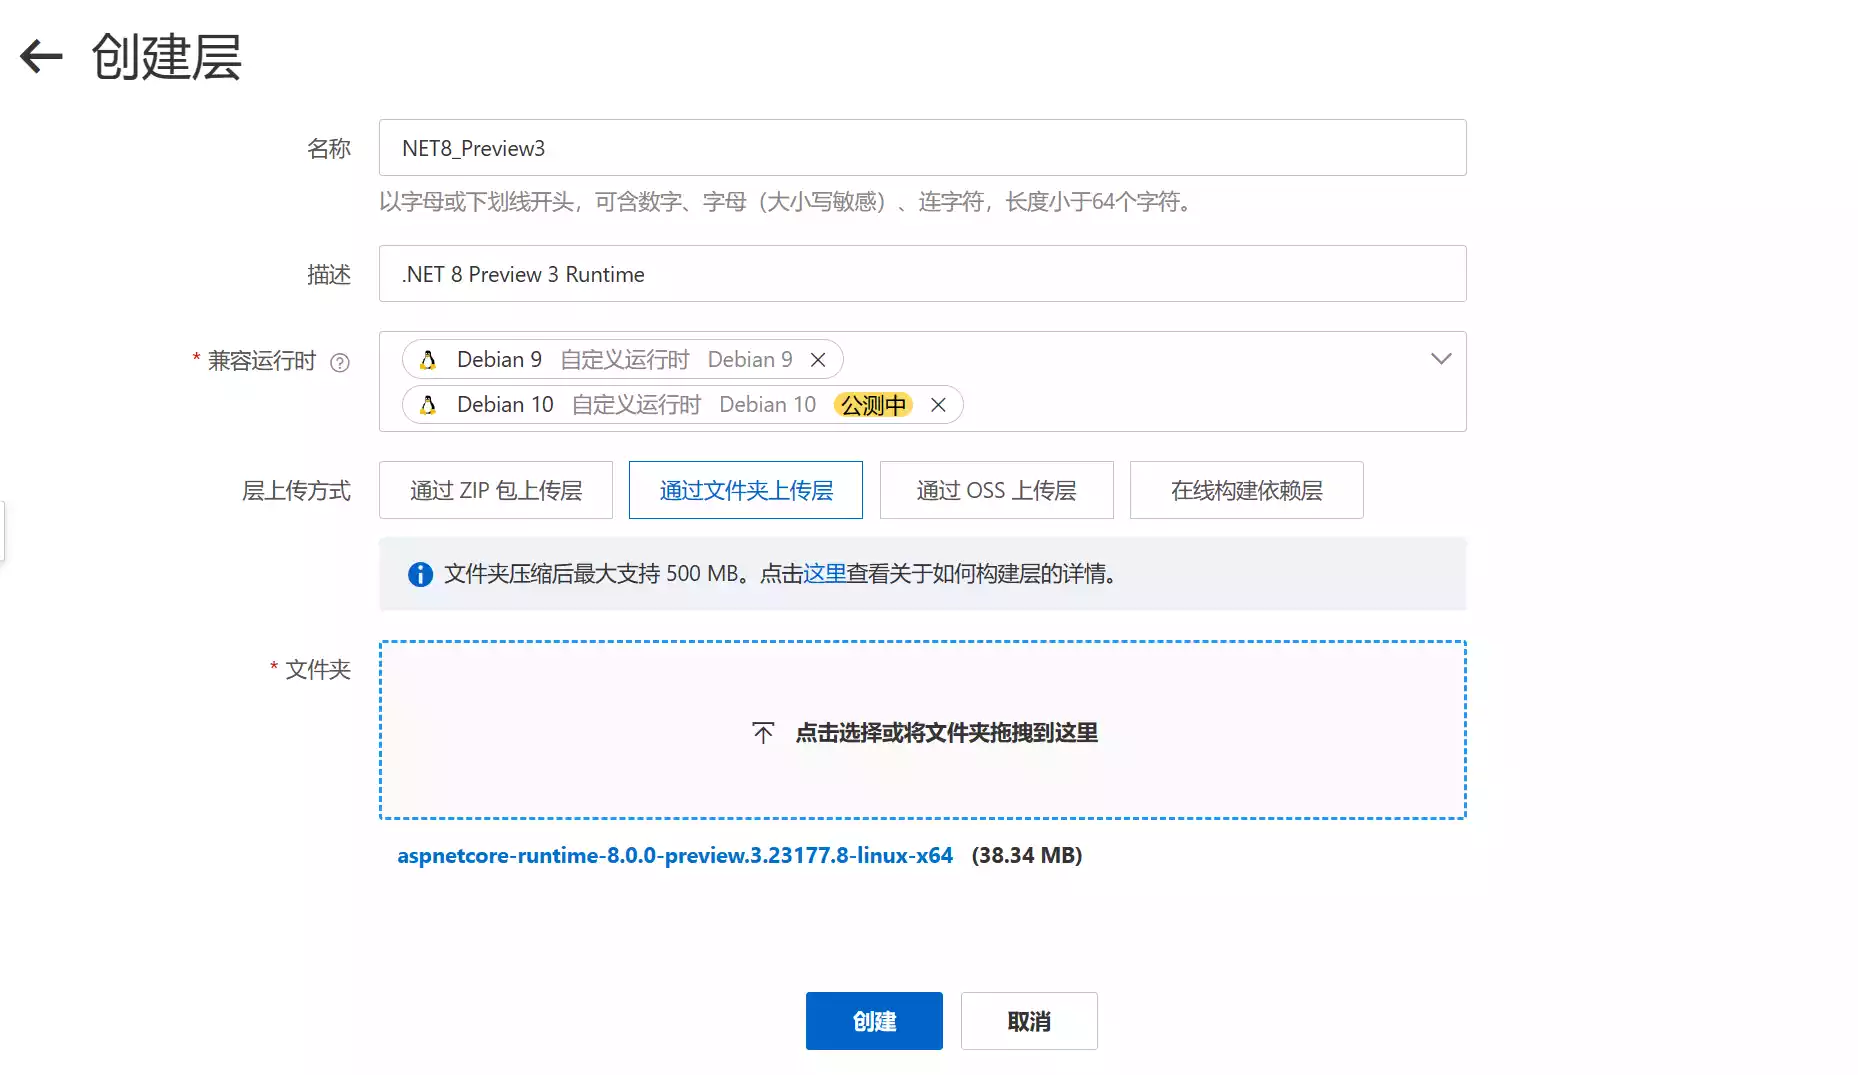Click the upload arrow icon in drop zone
The height and width of the screenshot is (1075, 1858).
763,733
